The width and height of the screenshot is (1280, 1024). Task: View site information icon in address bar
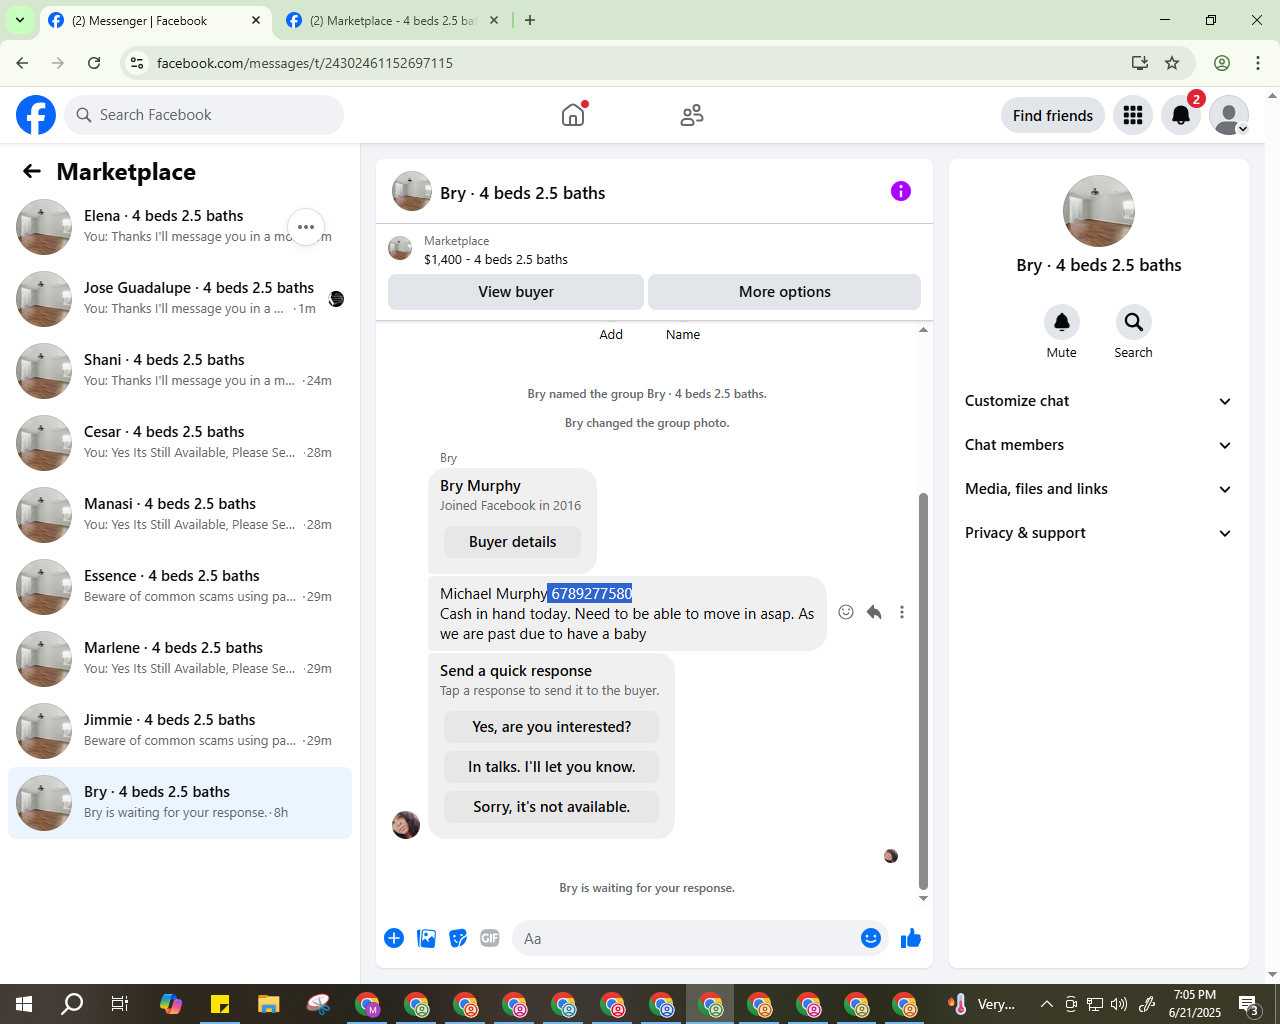pyautogui.click(x=137, y=63)
